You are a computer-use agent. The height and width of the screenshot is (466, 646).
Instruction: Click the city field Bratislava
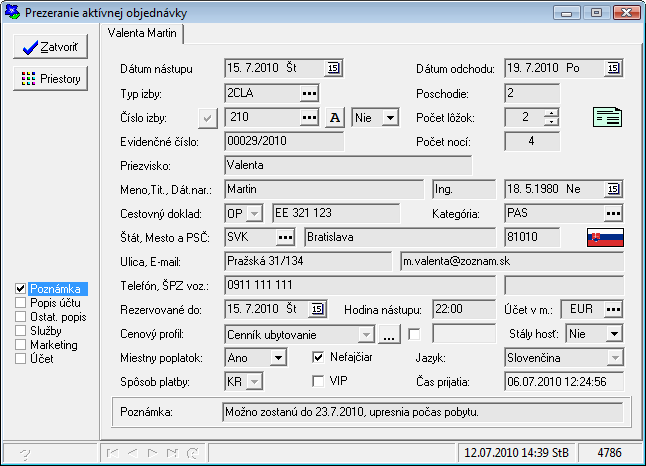(400, 237)
